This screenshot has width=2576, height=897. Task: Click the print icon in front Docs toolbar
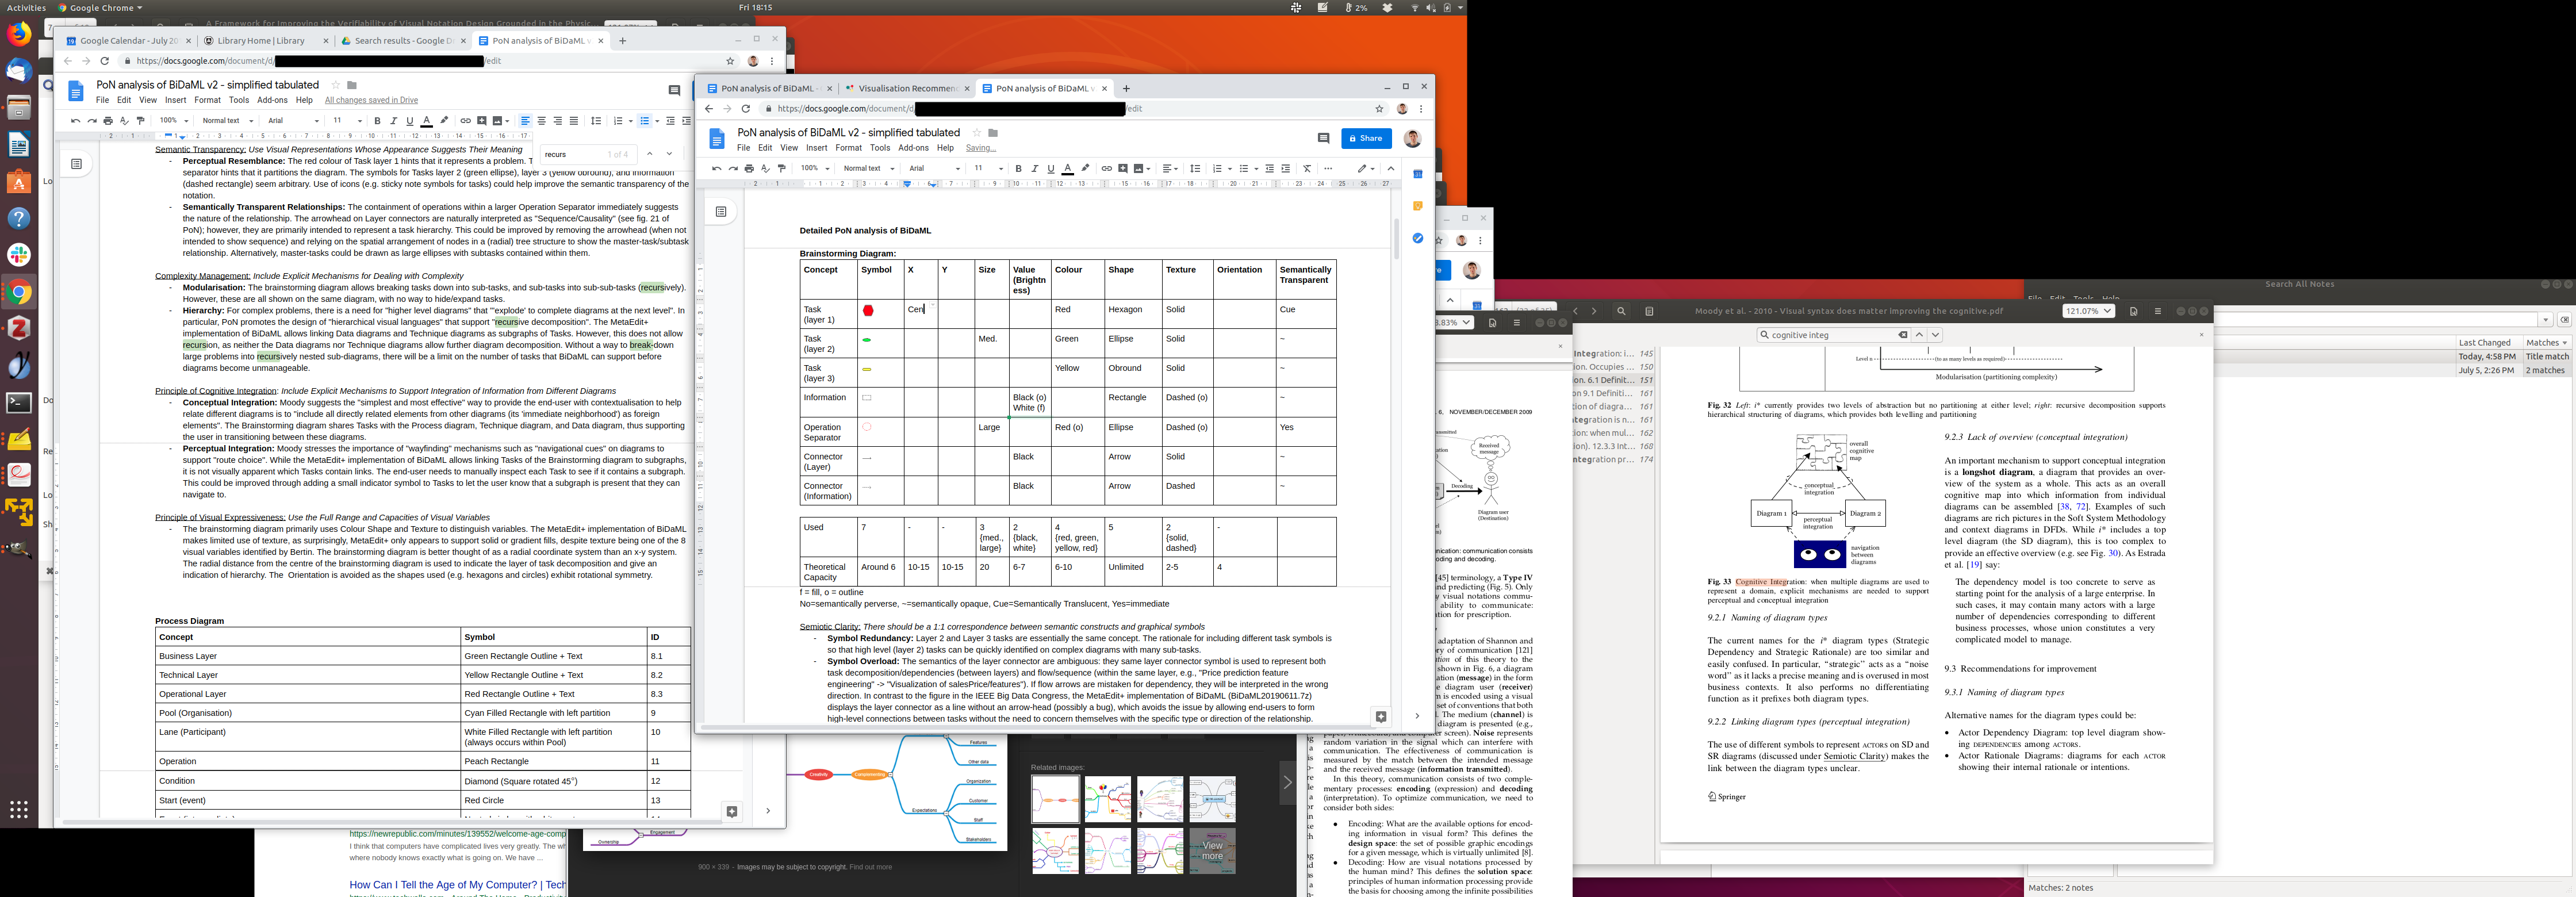pos(749,169)
